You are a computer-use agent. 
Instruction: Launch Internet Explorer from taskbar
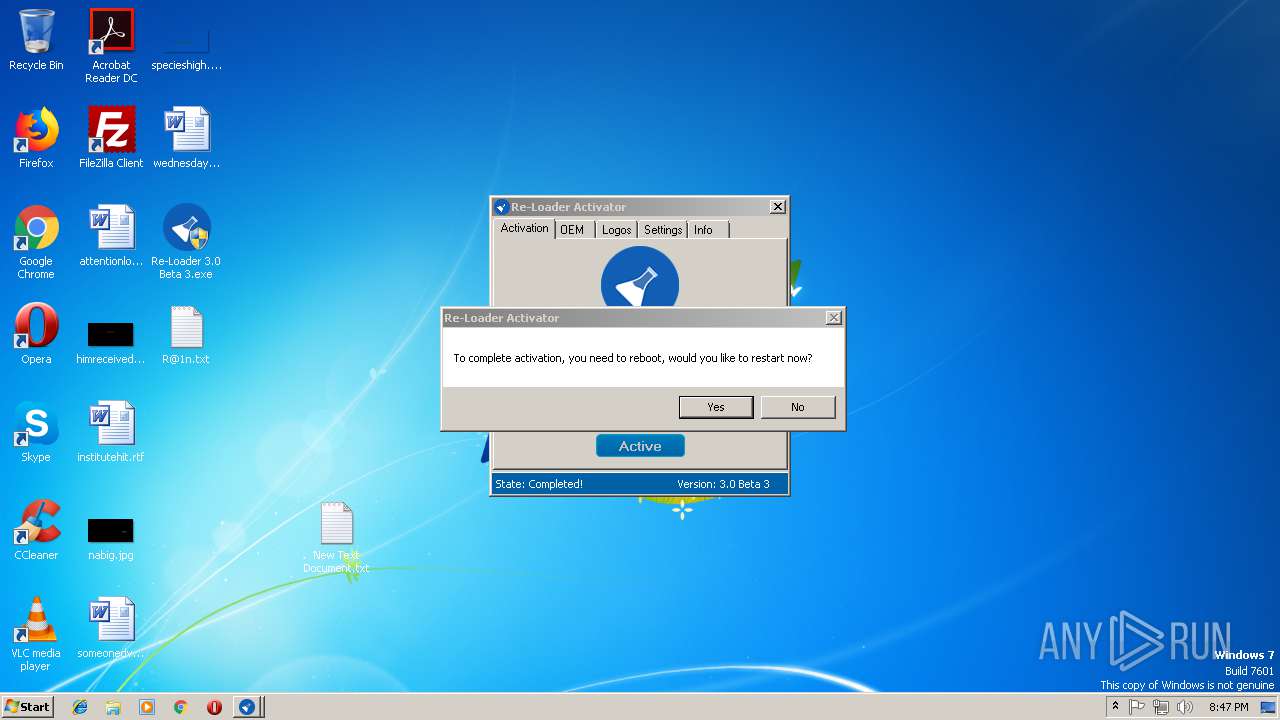pos(80,707)
